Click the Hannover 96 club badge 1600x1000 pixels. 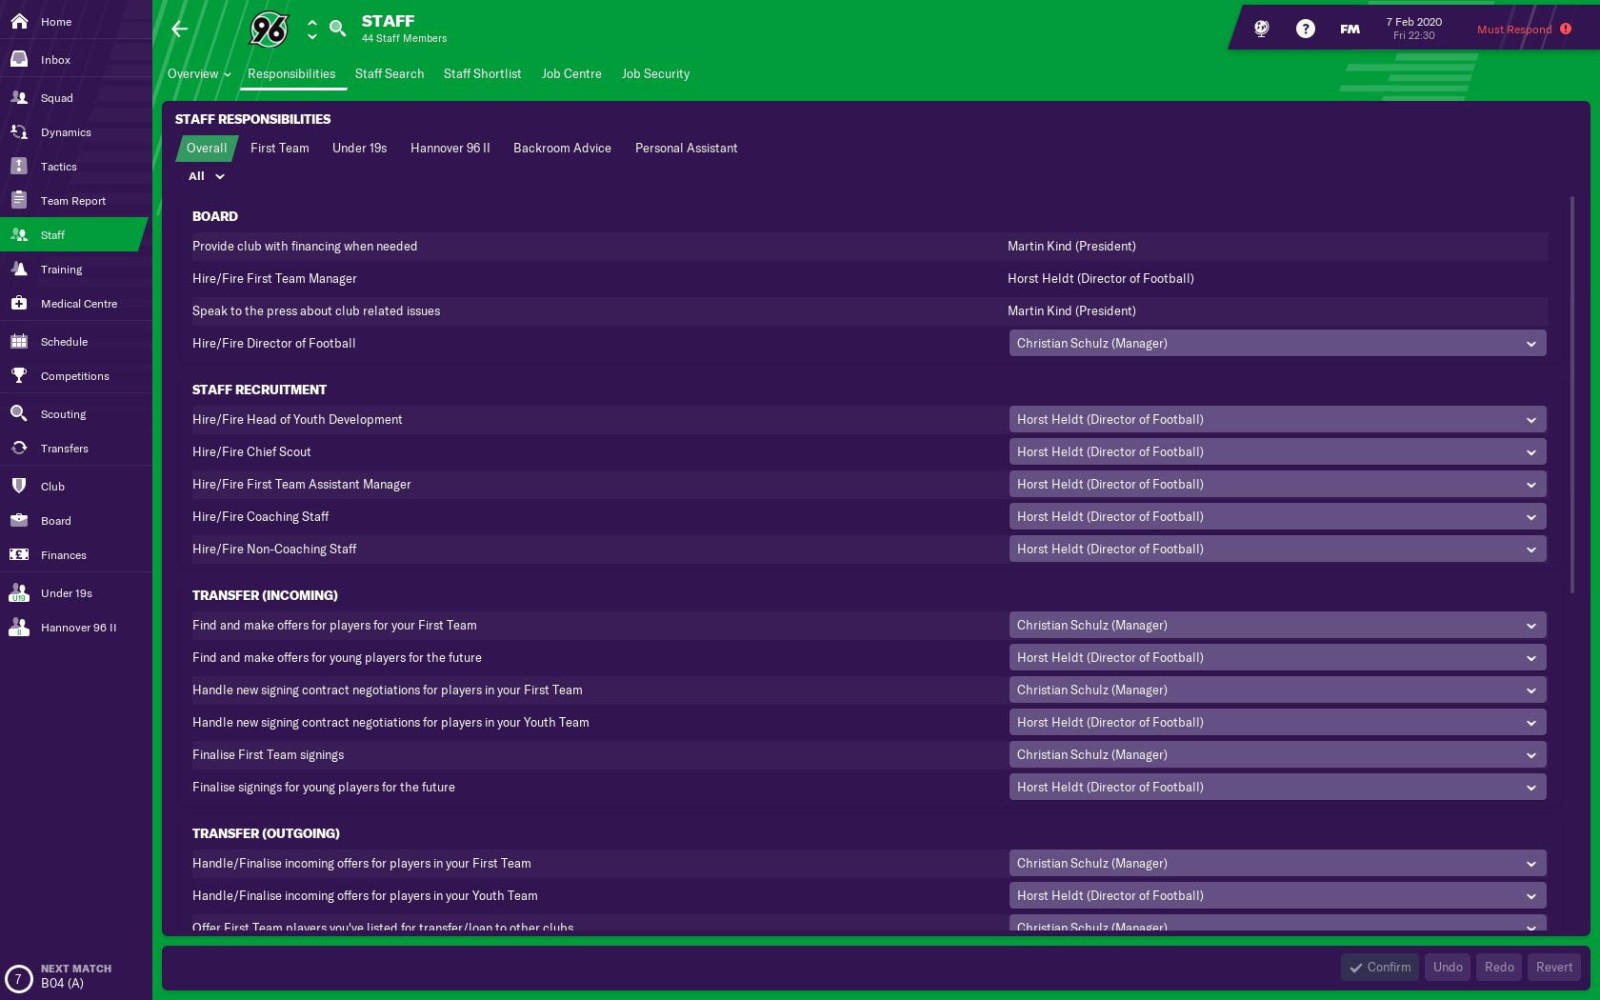point(268,30)
